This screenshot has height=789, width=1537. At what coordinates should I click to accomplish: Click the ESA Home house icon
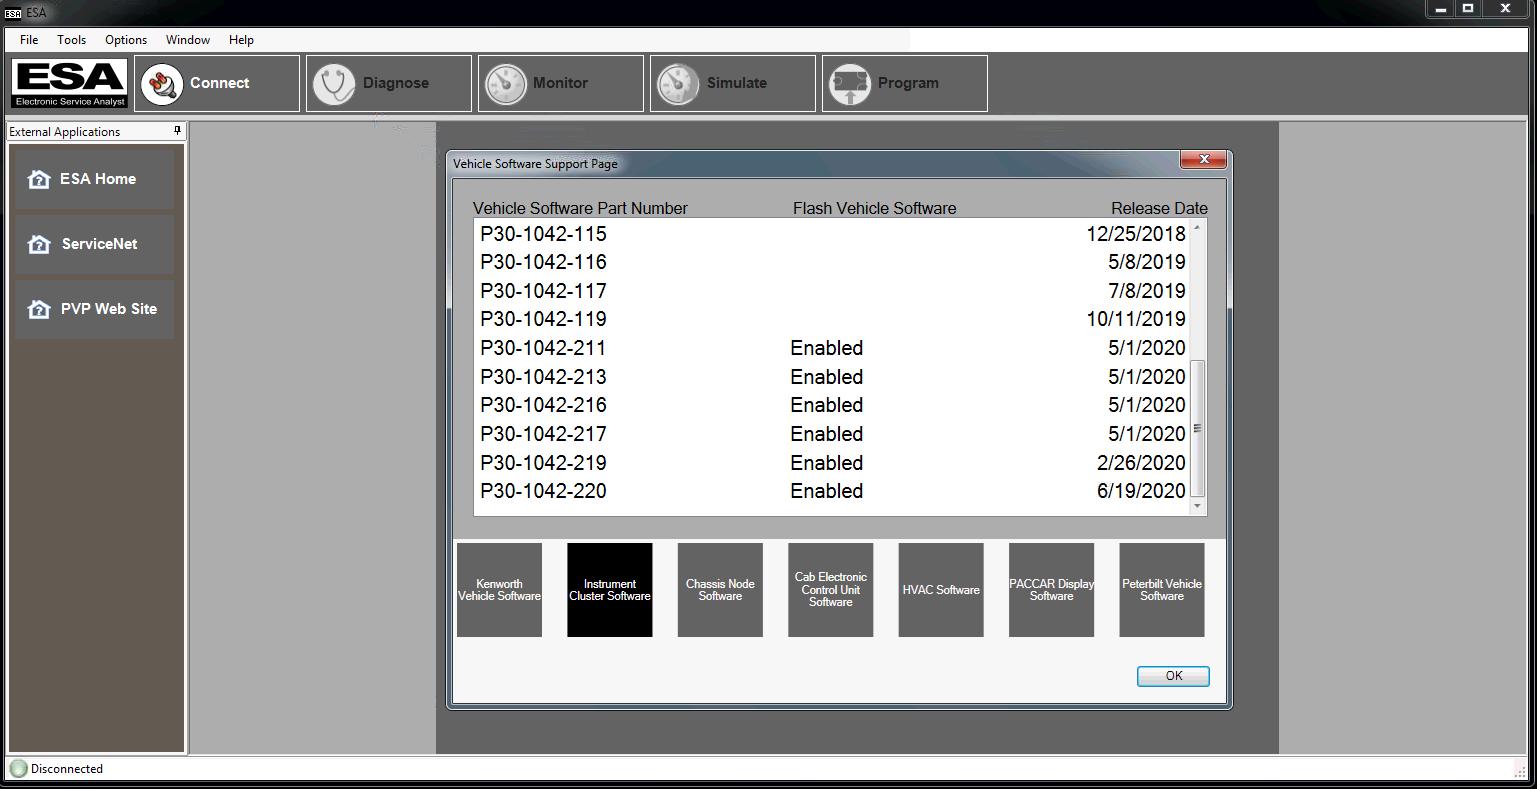[39, 179]
